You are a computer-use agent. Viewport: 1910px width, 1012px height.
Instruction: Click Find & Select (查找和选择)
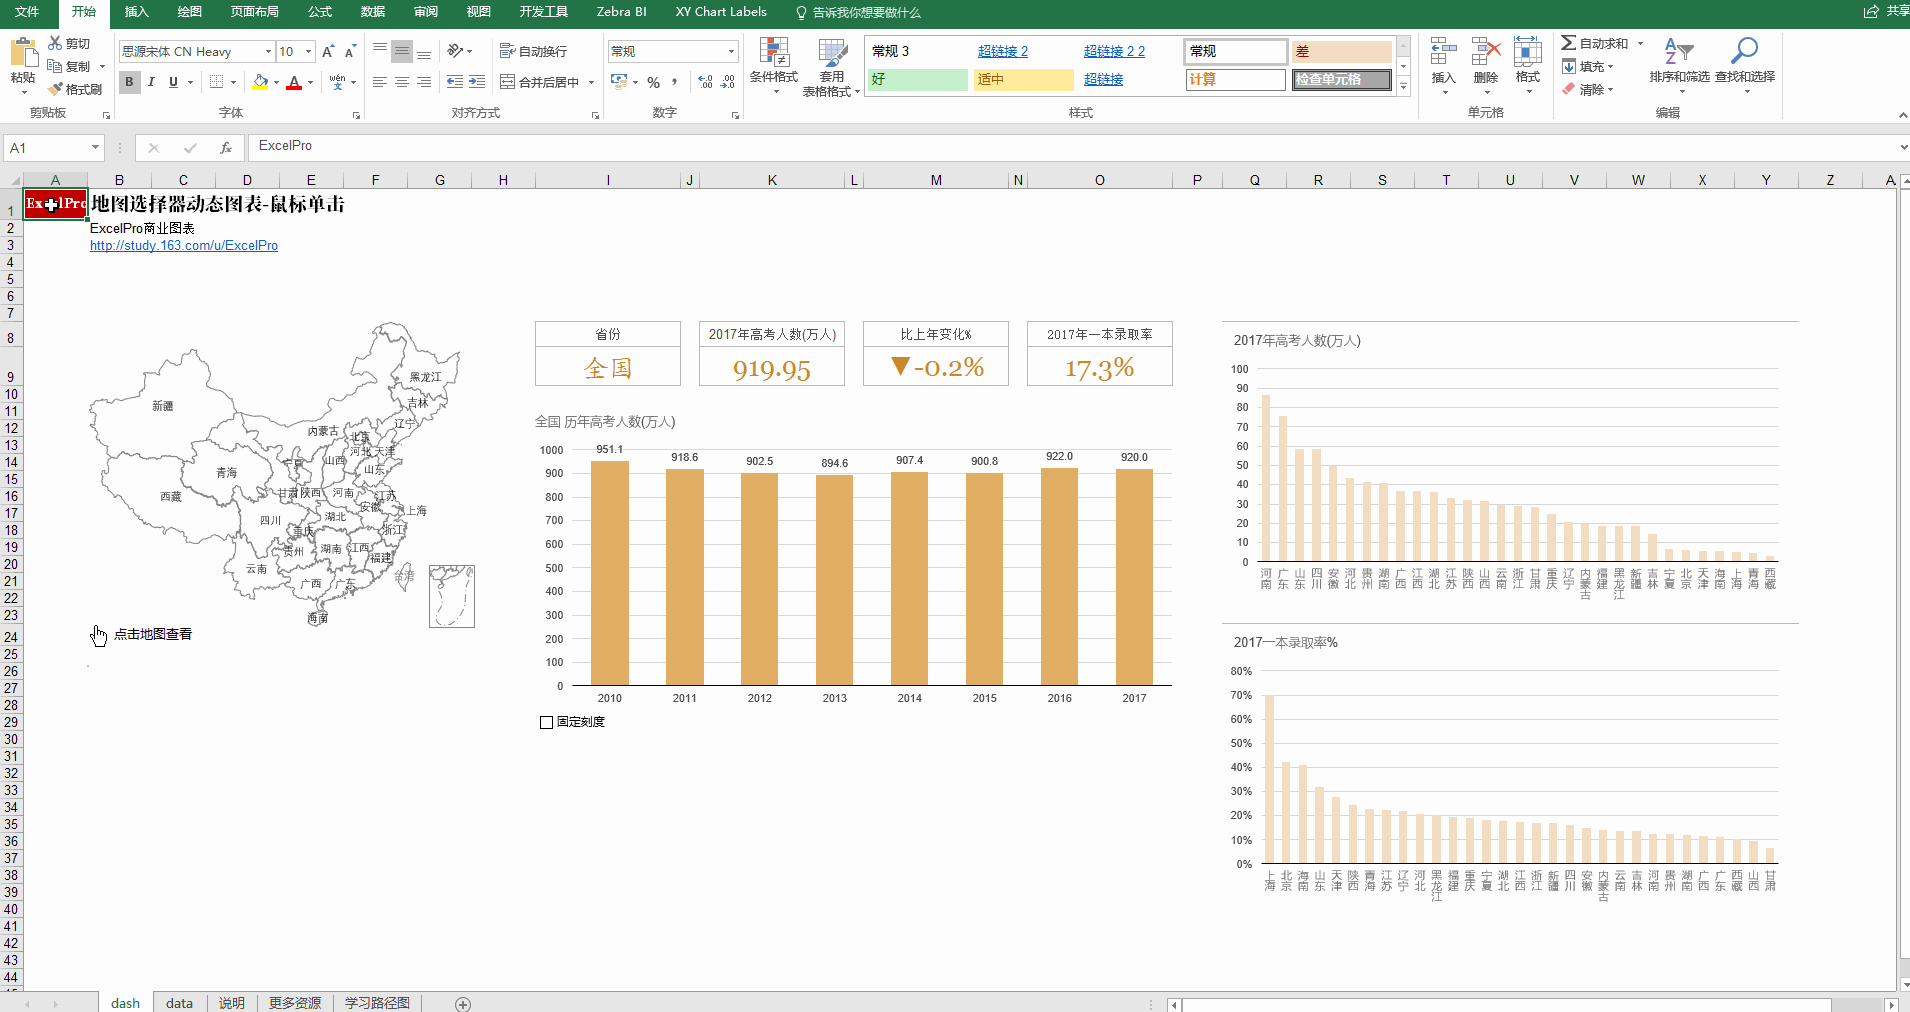(x=1746, y=62)
